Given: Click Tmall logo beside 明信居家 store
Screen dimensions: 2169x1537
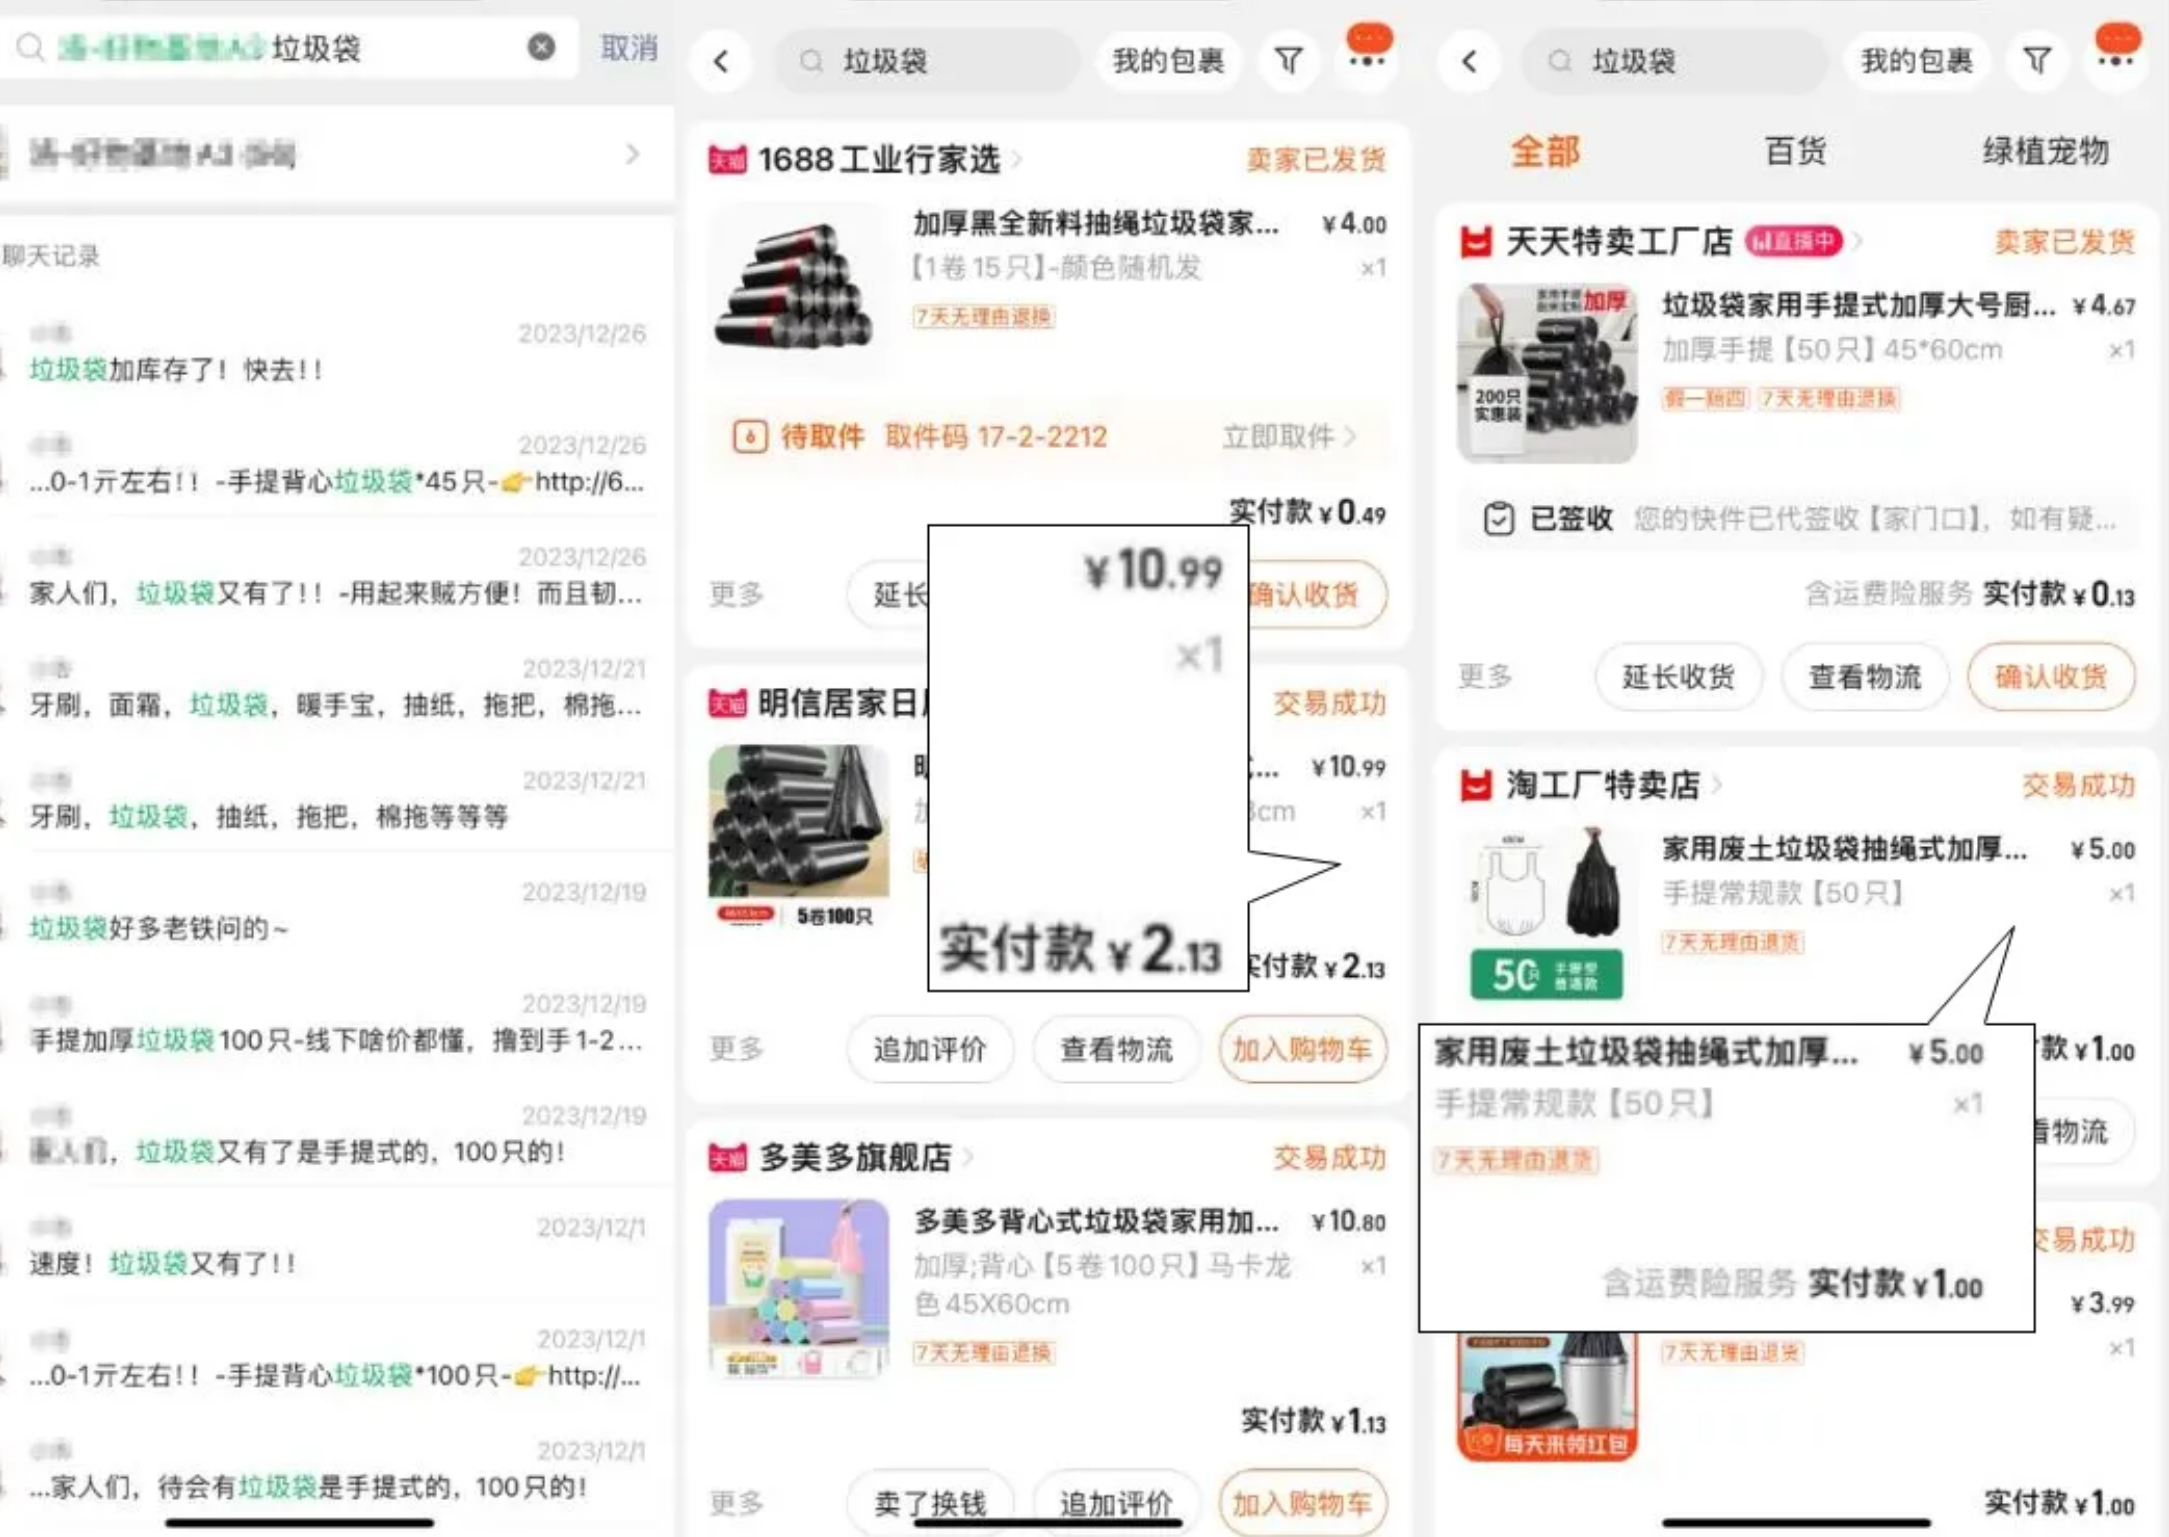Looking at the screenshot, I should [x=727, y=703].
